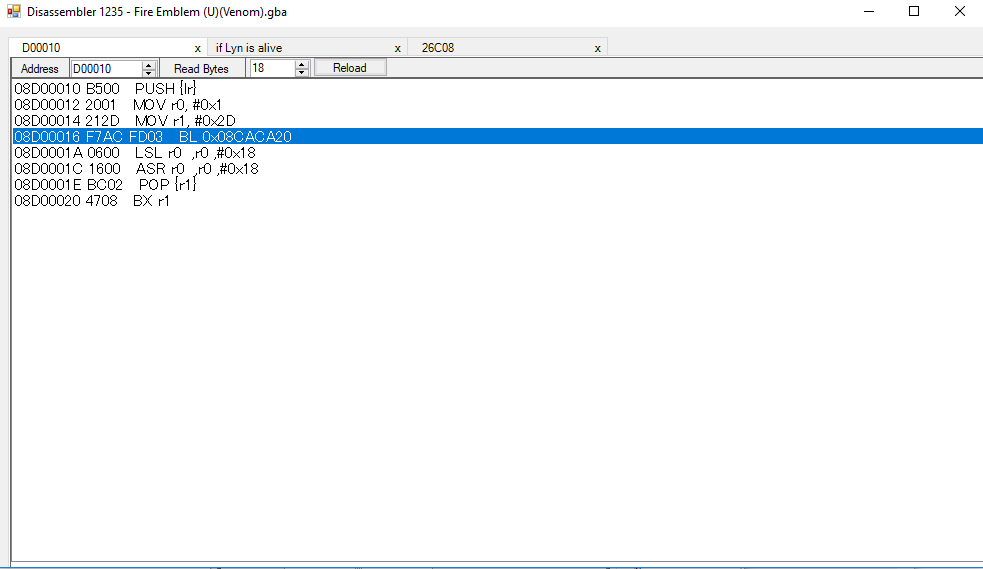Minimize the Disassembler window
983x569 pixels.
pos(869,11)
